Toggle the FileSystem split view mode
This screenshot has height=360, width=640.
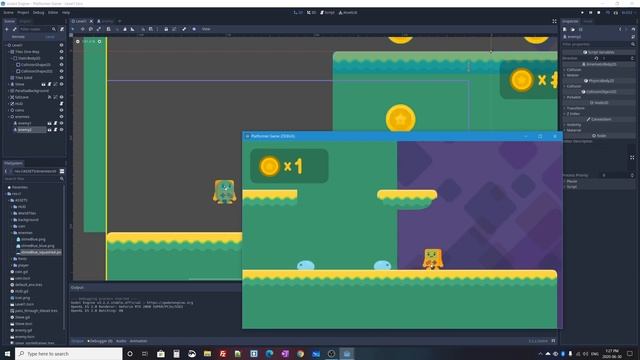[x=62, y=171]
